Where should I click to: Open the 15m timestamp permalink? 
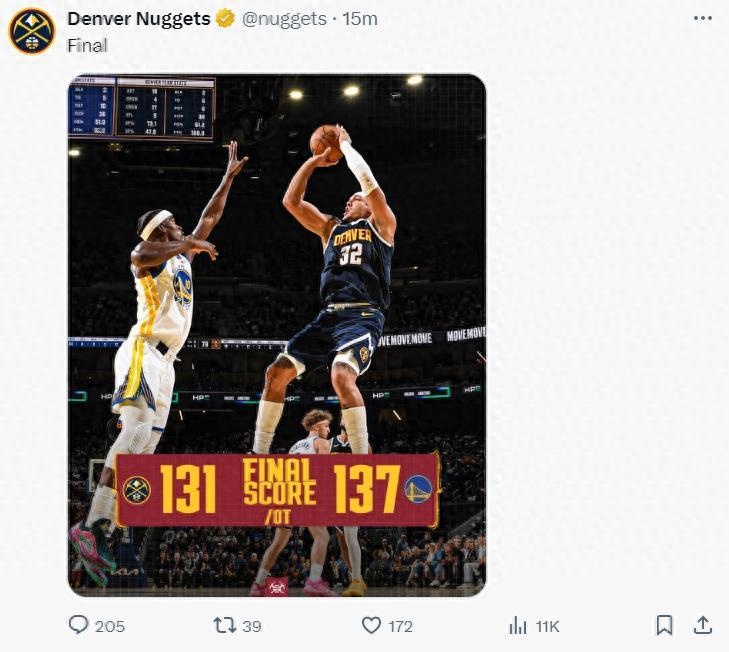coord(360,19)
